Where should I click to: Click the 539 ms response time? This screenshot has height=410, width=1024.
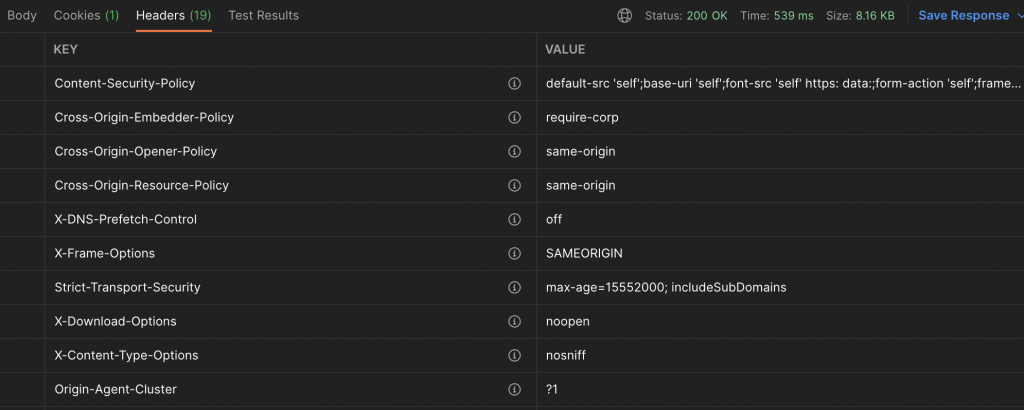tap(795, 16)
